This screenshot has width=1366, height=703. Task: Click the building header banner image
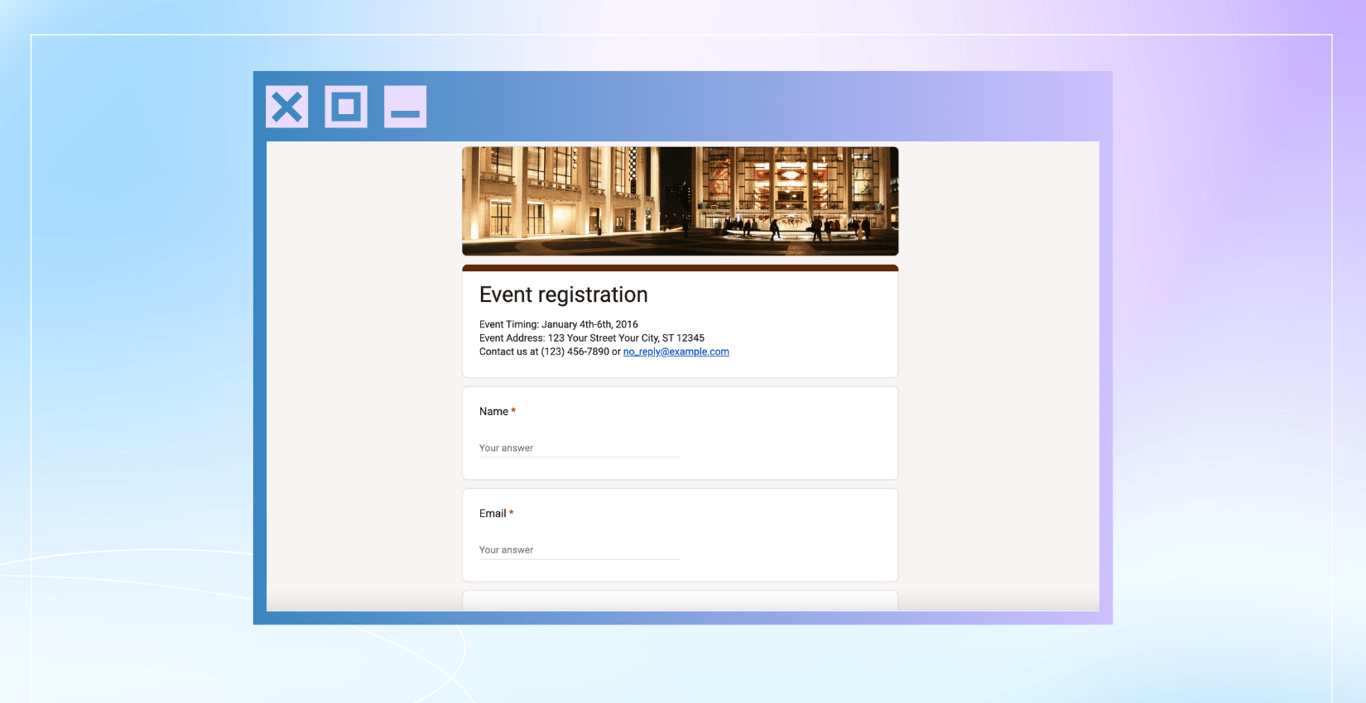click(680, 201)
